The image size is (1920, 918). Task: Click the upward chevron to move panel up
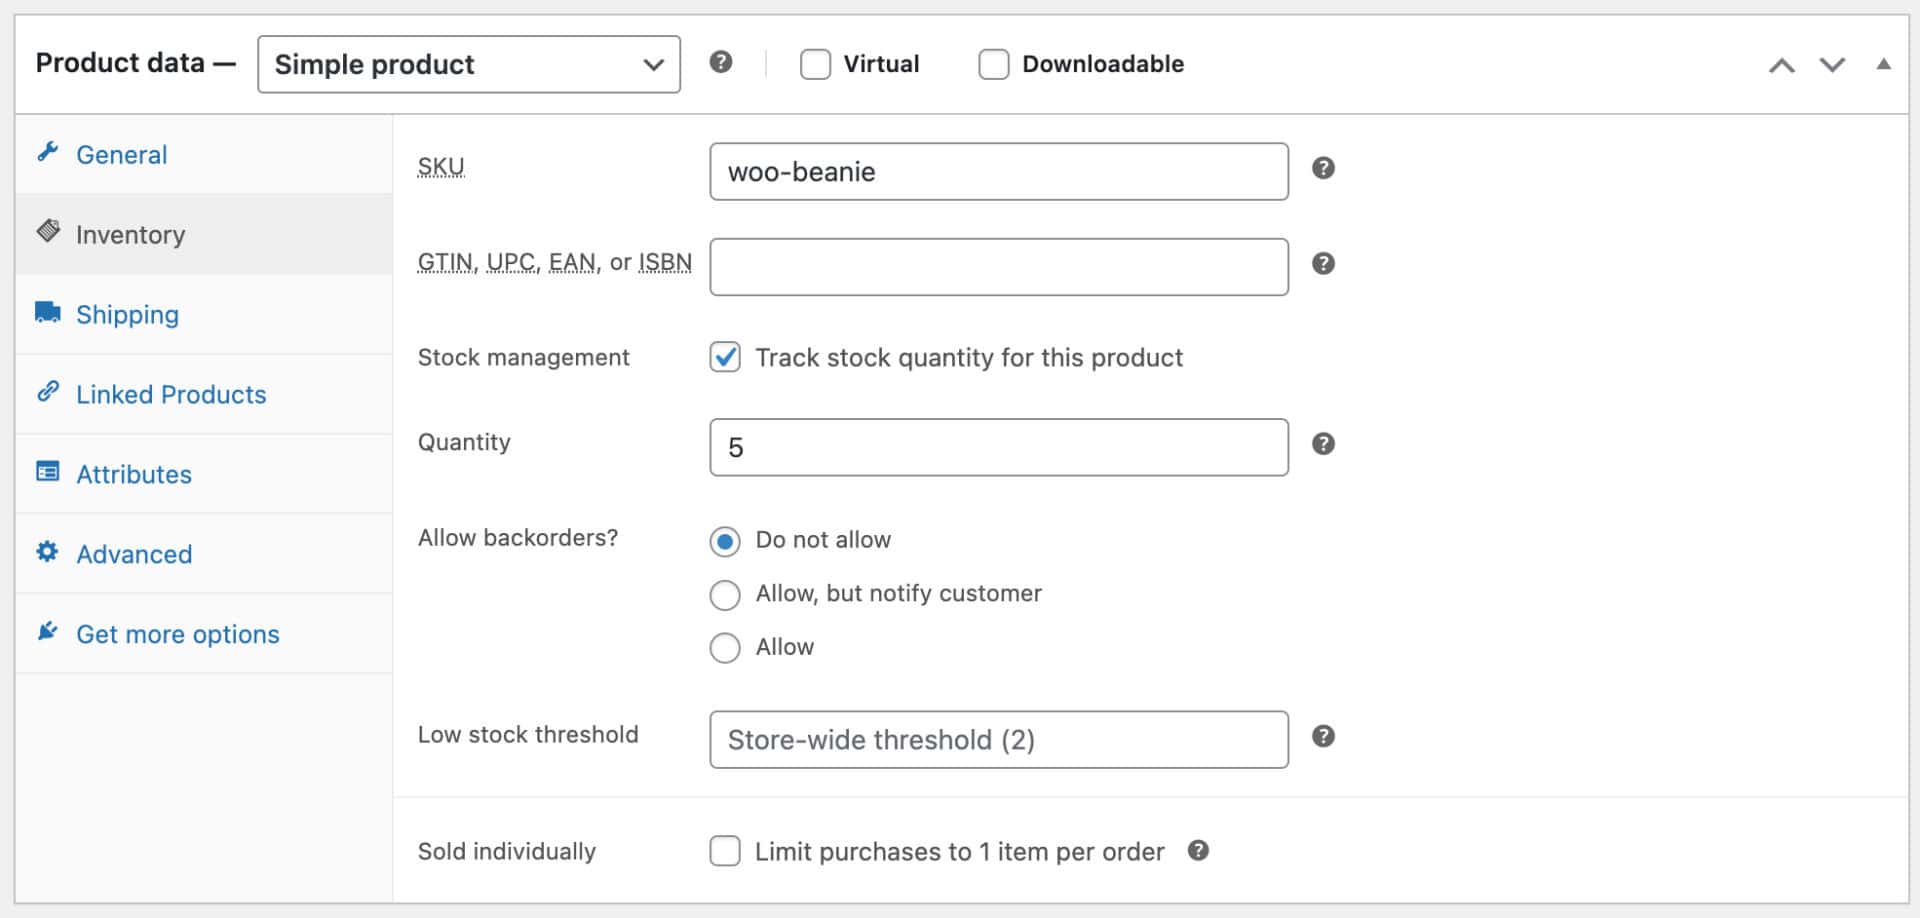1782,64
